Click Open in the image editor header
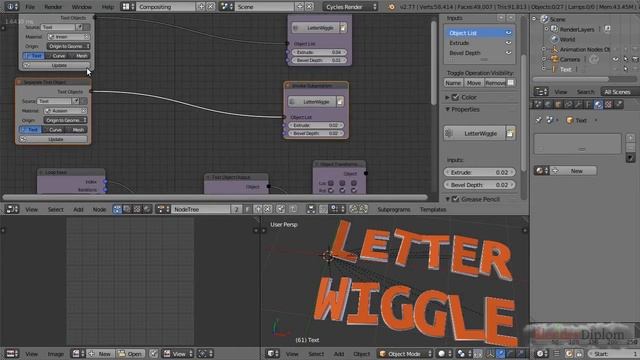 click(x=130, y=353)
